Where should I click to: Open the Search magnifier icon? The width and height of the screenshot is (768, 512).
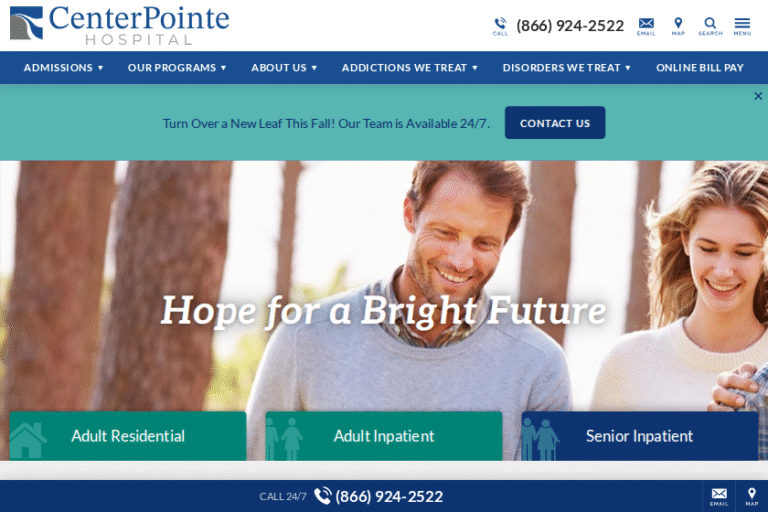(710, 26)
